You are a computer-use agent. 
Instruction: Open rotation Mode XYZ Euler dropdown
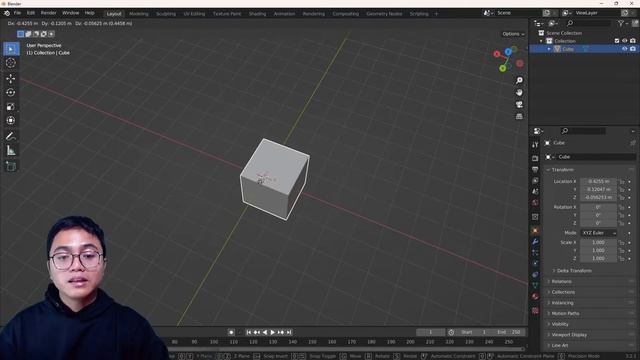coord(599,233)
